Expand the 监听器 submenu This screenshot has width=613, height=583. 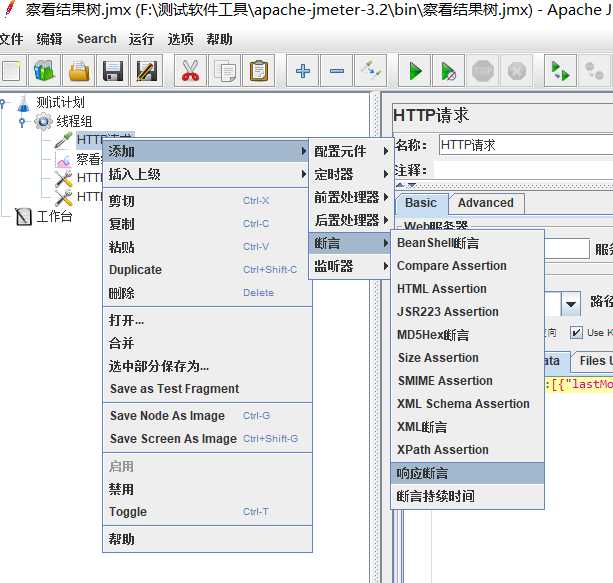point(351,266)
